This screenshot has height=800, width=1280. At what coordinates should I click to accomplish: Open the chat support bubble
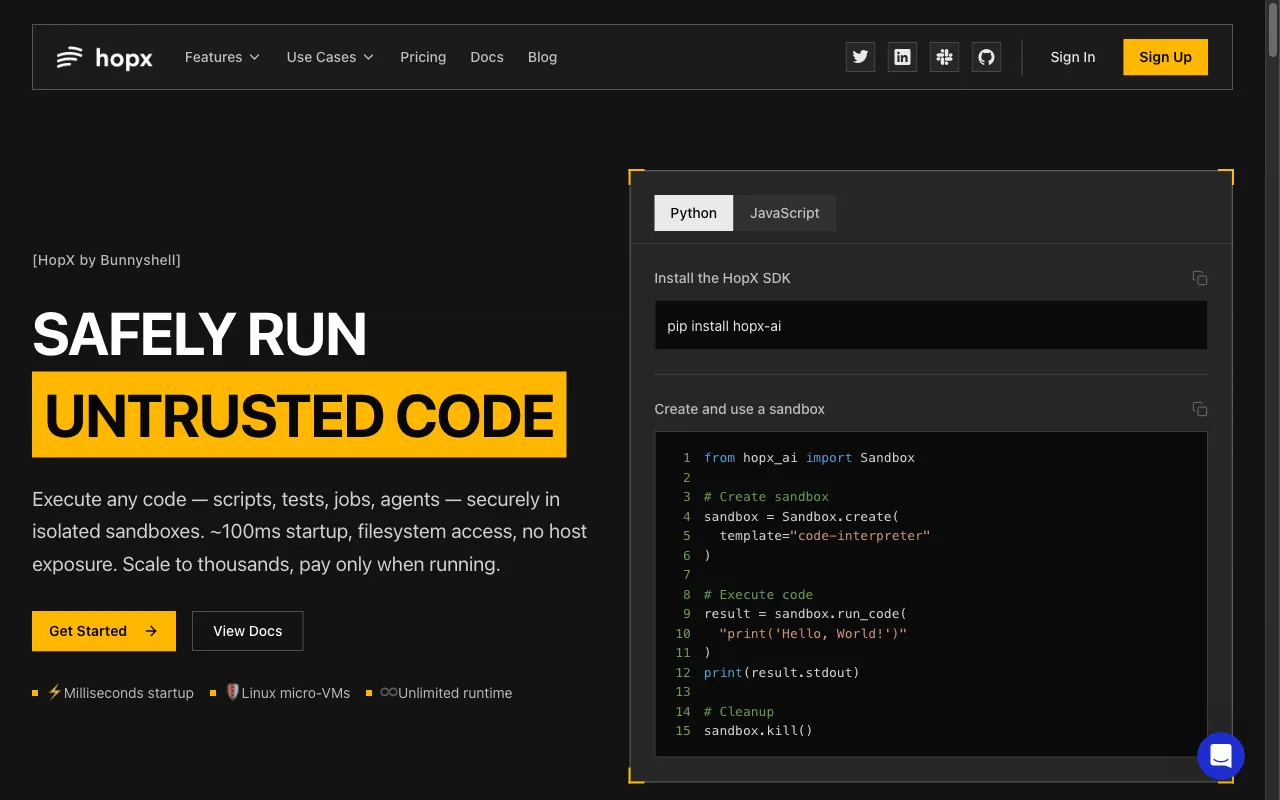(1221, 756)
